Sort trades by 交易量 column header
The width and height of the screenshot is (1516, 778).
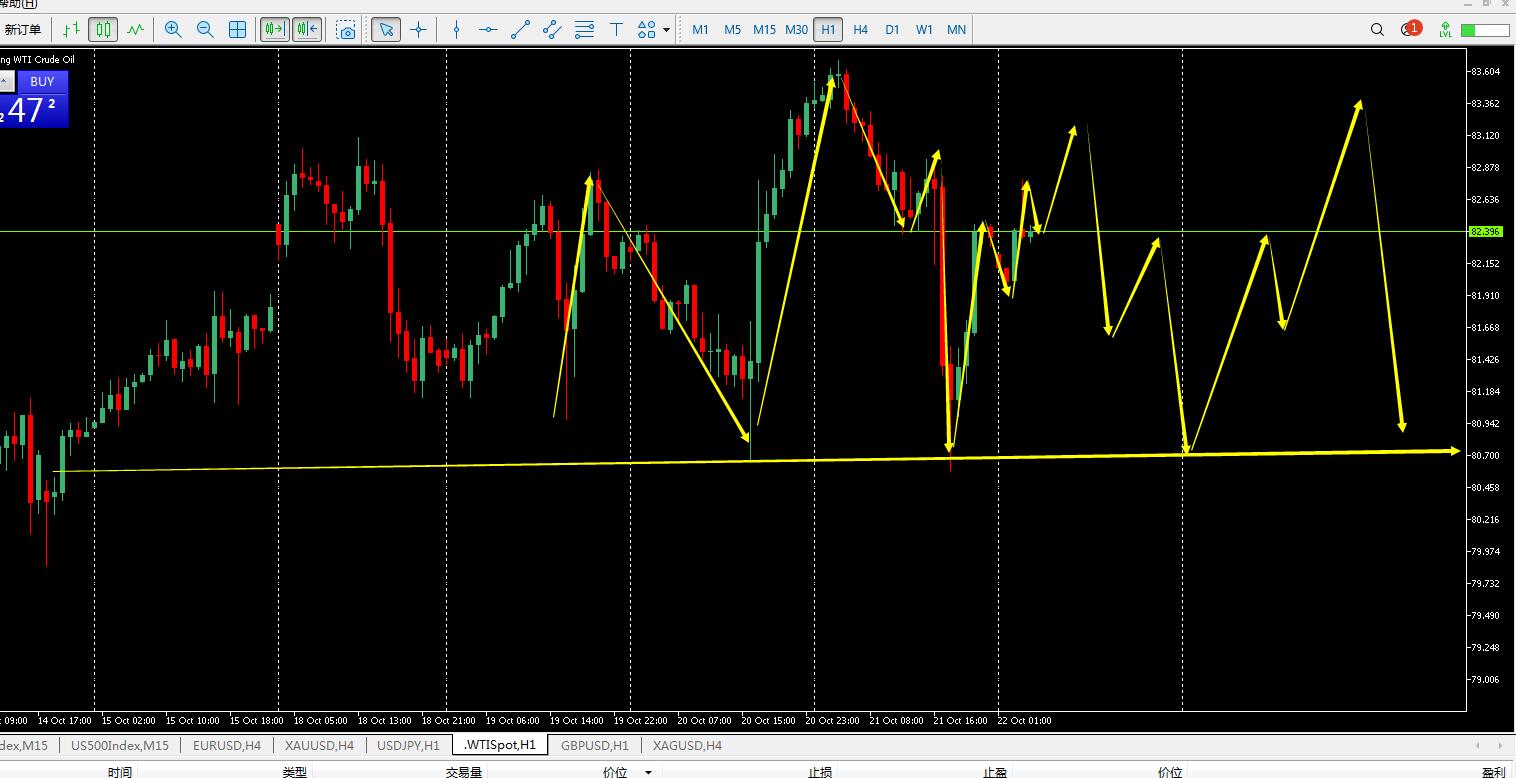[464, 772]
